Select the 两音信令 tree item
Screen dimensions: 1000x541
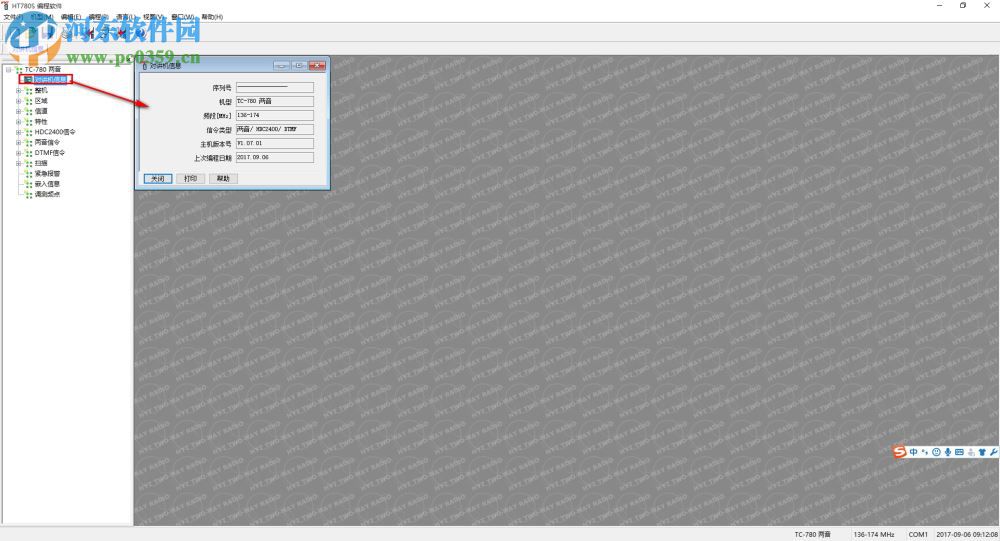(x=47, y=142)
